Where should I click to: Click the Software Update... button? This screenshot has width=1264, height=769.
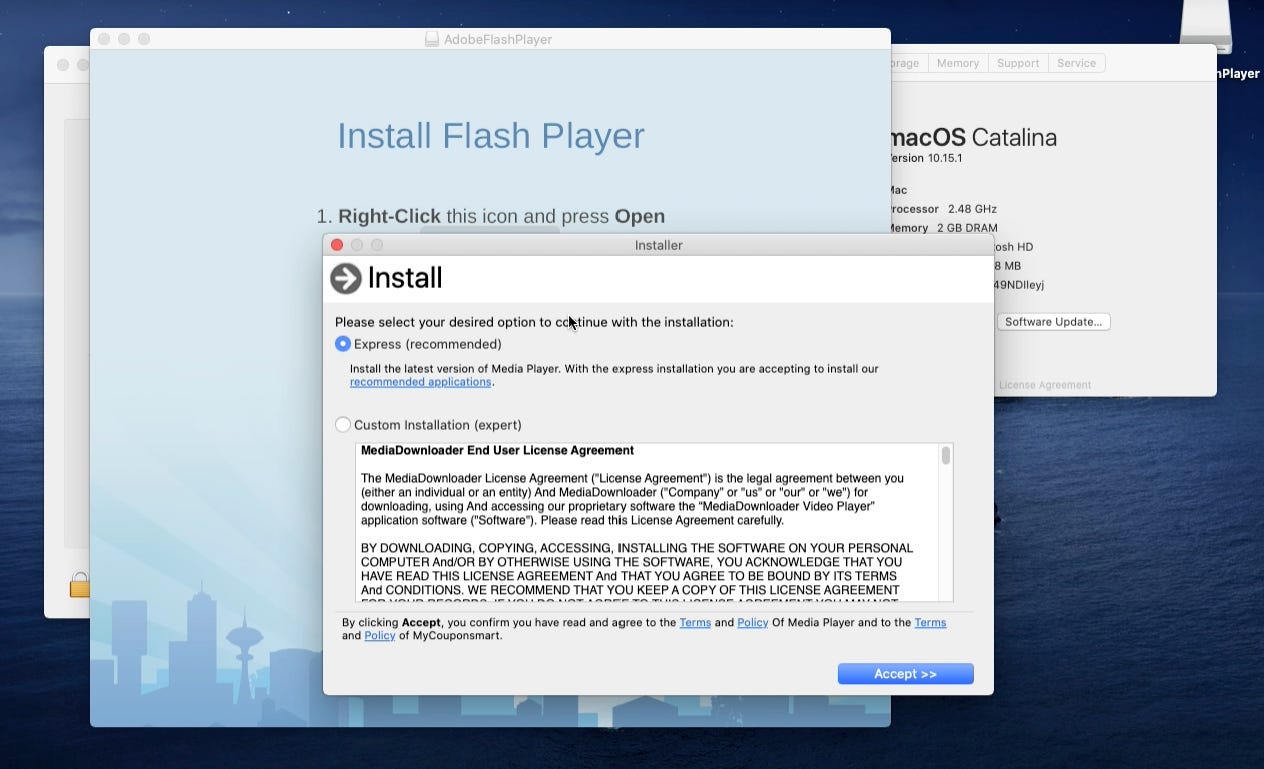click(x=1053, y=322)
